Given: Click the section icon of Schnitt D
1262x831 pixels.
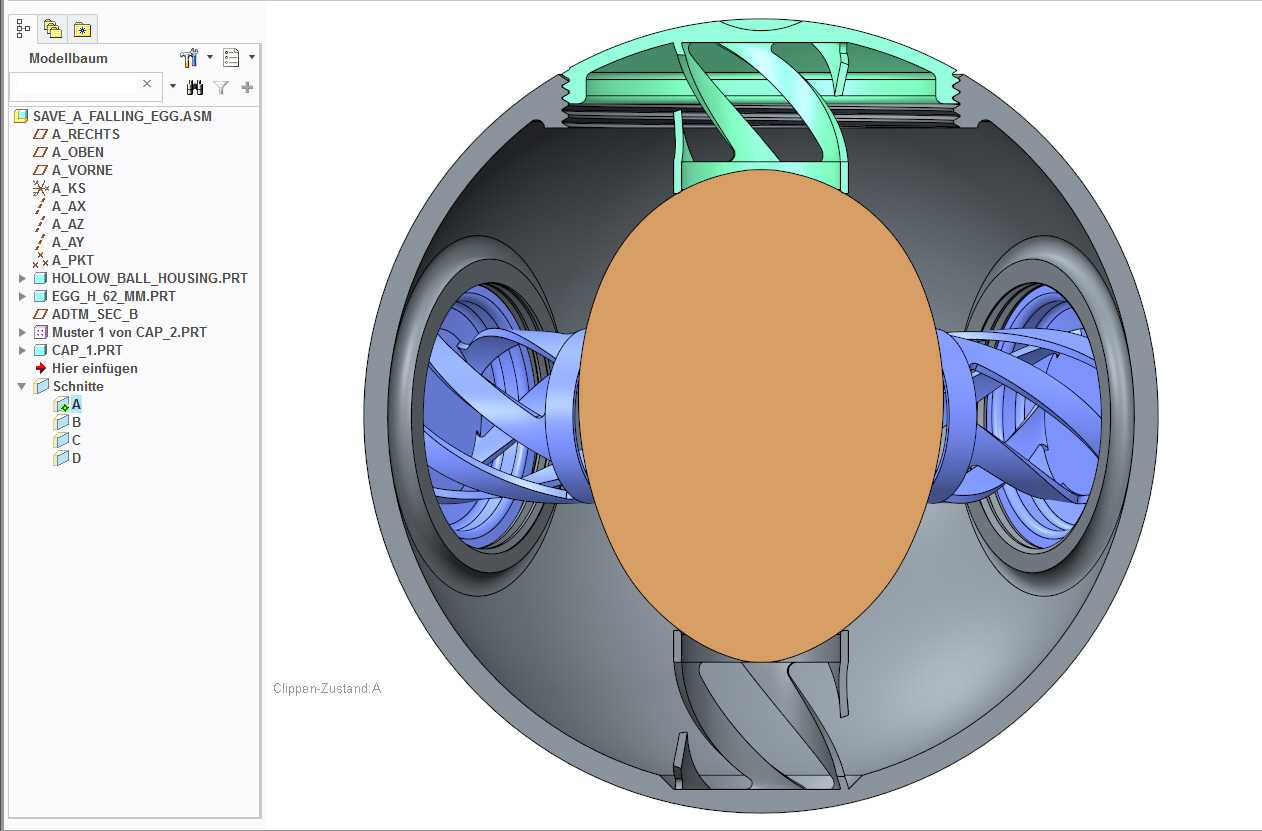Looking at the screenshot, I should click(x=61, y=458).
